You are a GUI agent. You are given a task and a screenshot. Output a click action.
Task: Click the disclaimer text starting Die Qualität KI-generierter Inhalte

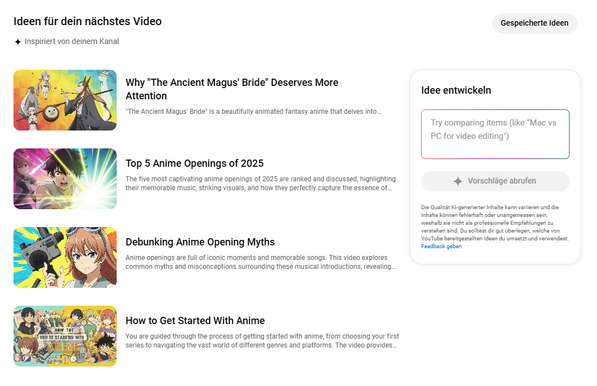pyautogui.click(x=495, y=223)
